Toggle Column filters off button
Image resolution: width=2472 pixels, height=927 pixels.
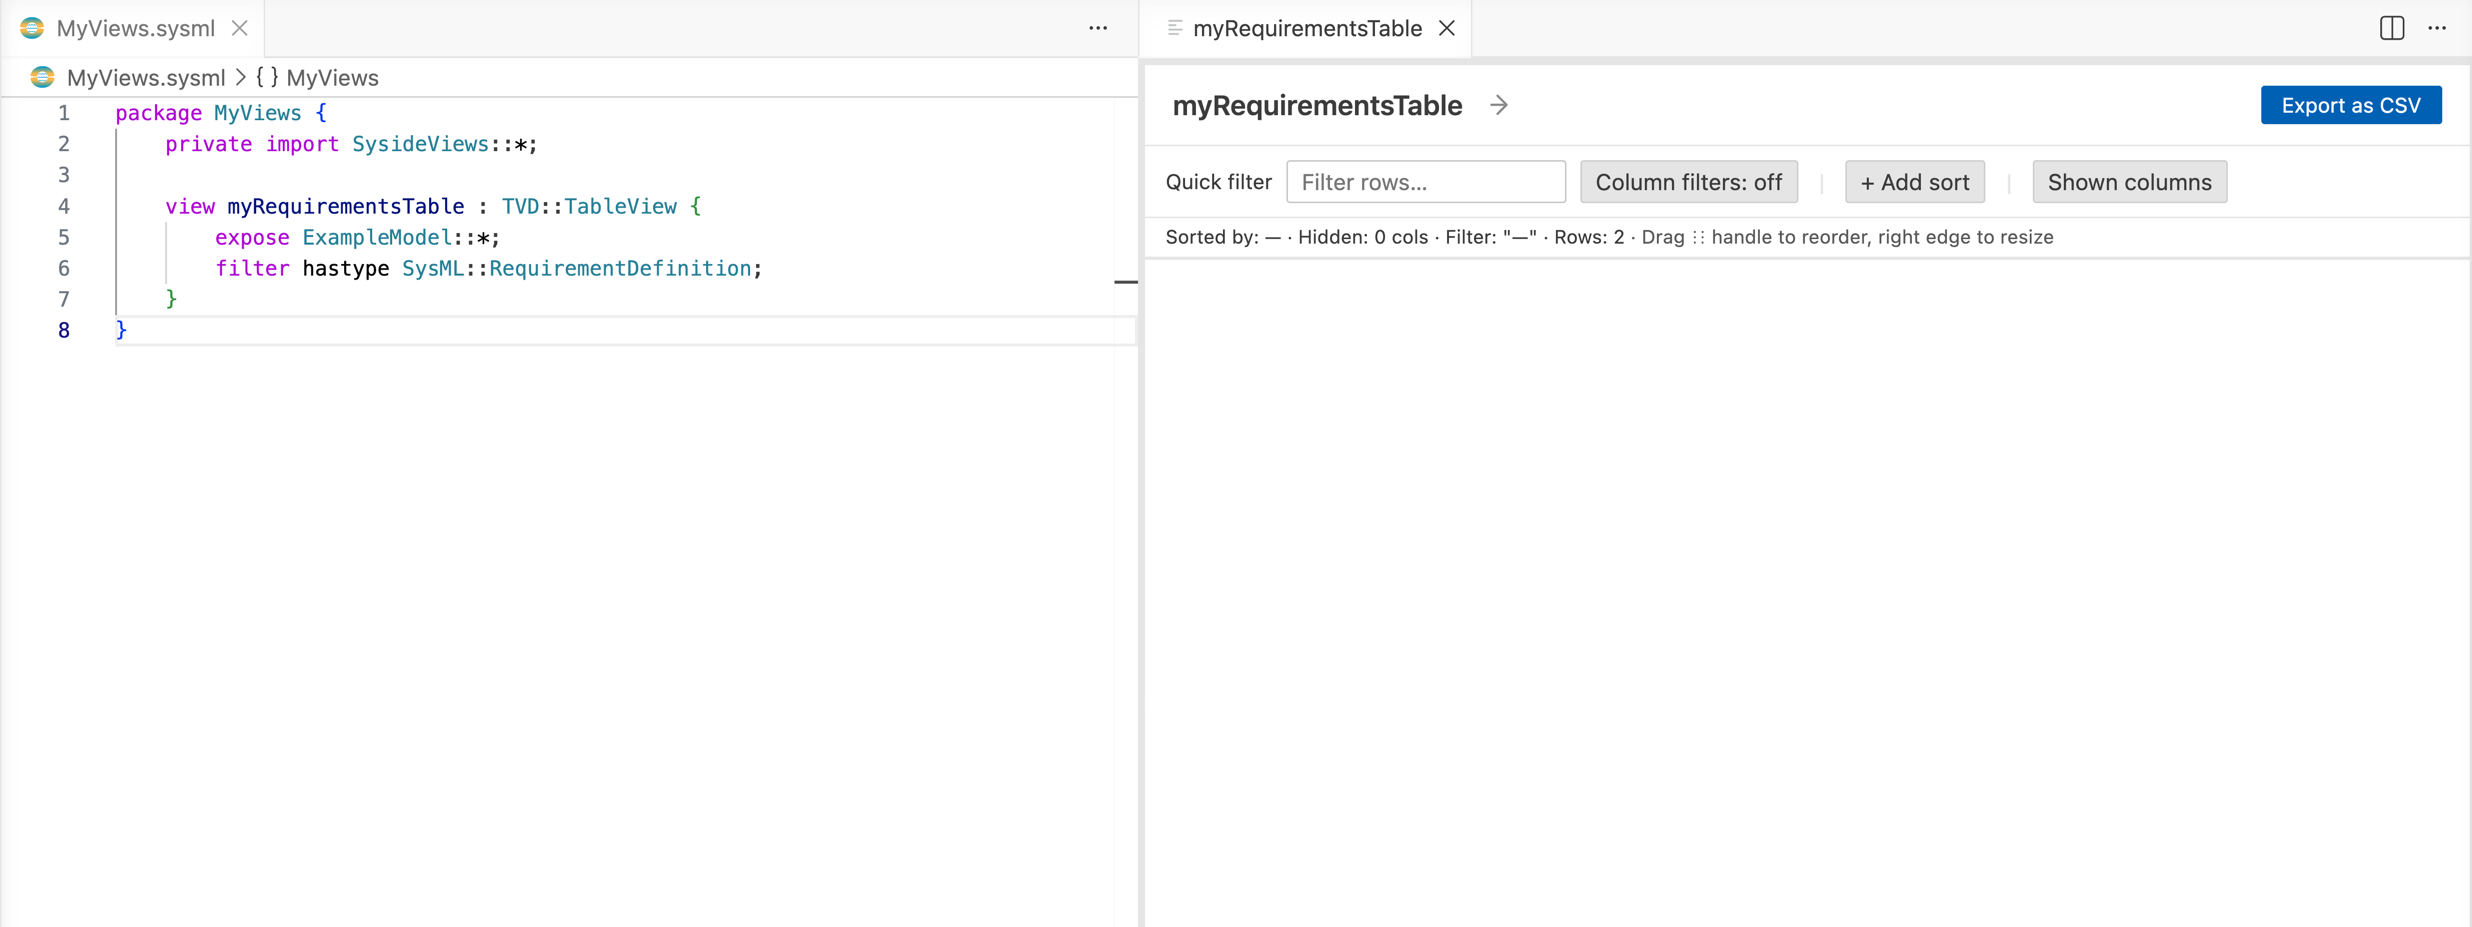tap(1689, 182)
